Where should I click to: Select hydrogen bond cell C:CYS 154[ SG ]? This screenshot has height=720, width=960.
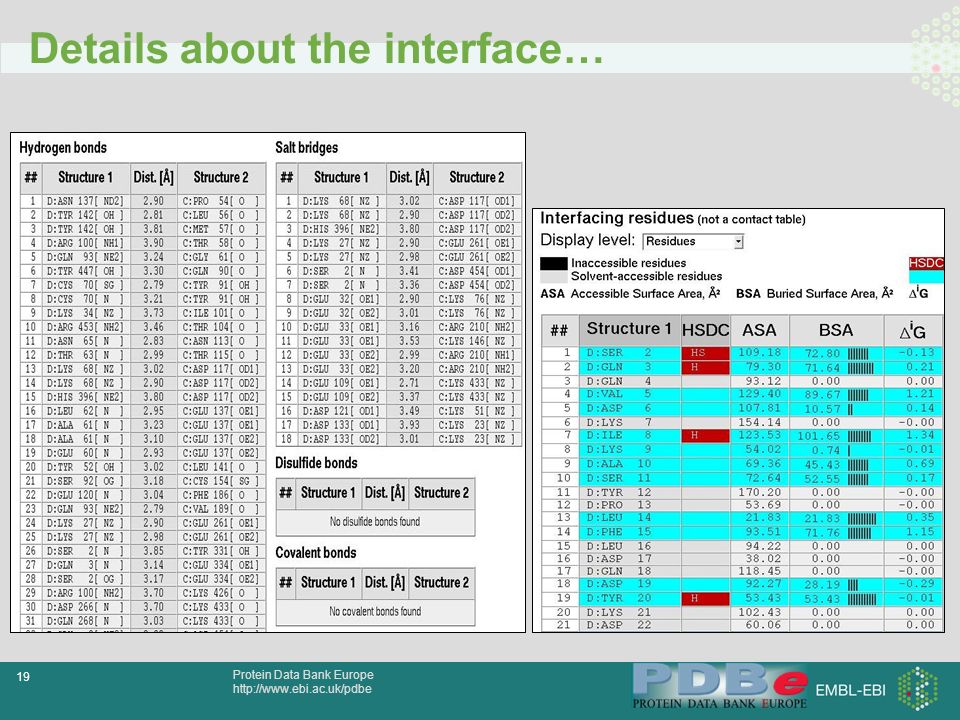[220, 481]
